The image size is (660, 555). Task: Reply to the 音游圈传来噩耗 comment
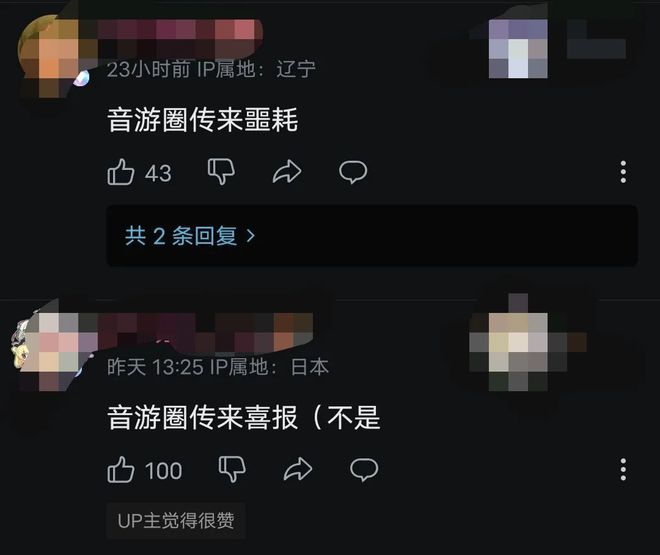coord(353,172)
